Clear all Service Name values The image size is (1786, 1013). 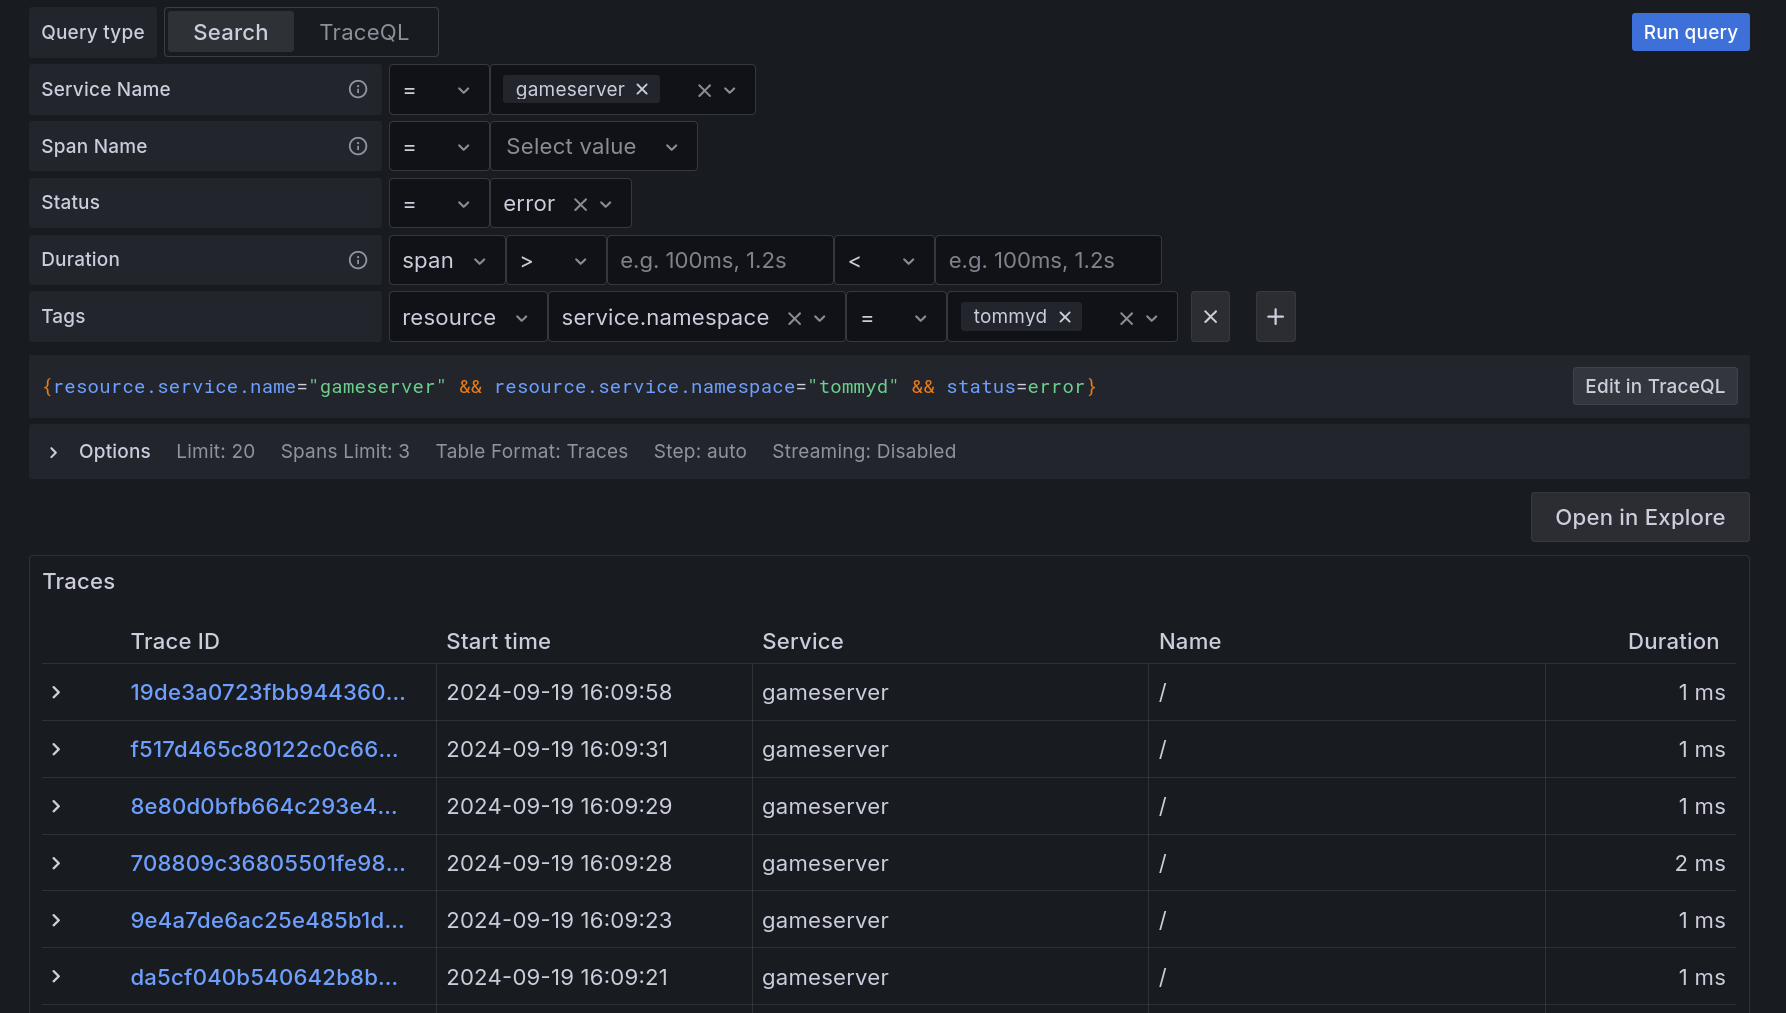click(x=704, y=90)
